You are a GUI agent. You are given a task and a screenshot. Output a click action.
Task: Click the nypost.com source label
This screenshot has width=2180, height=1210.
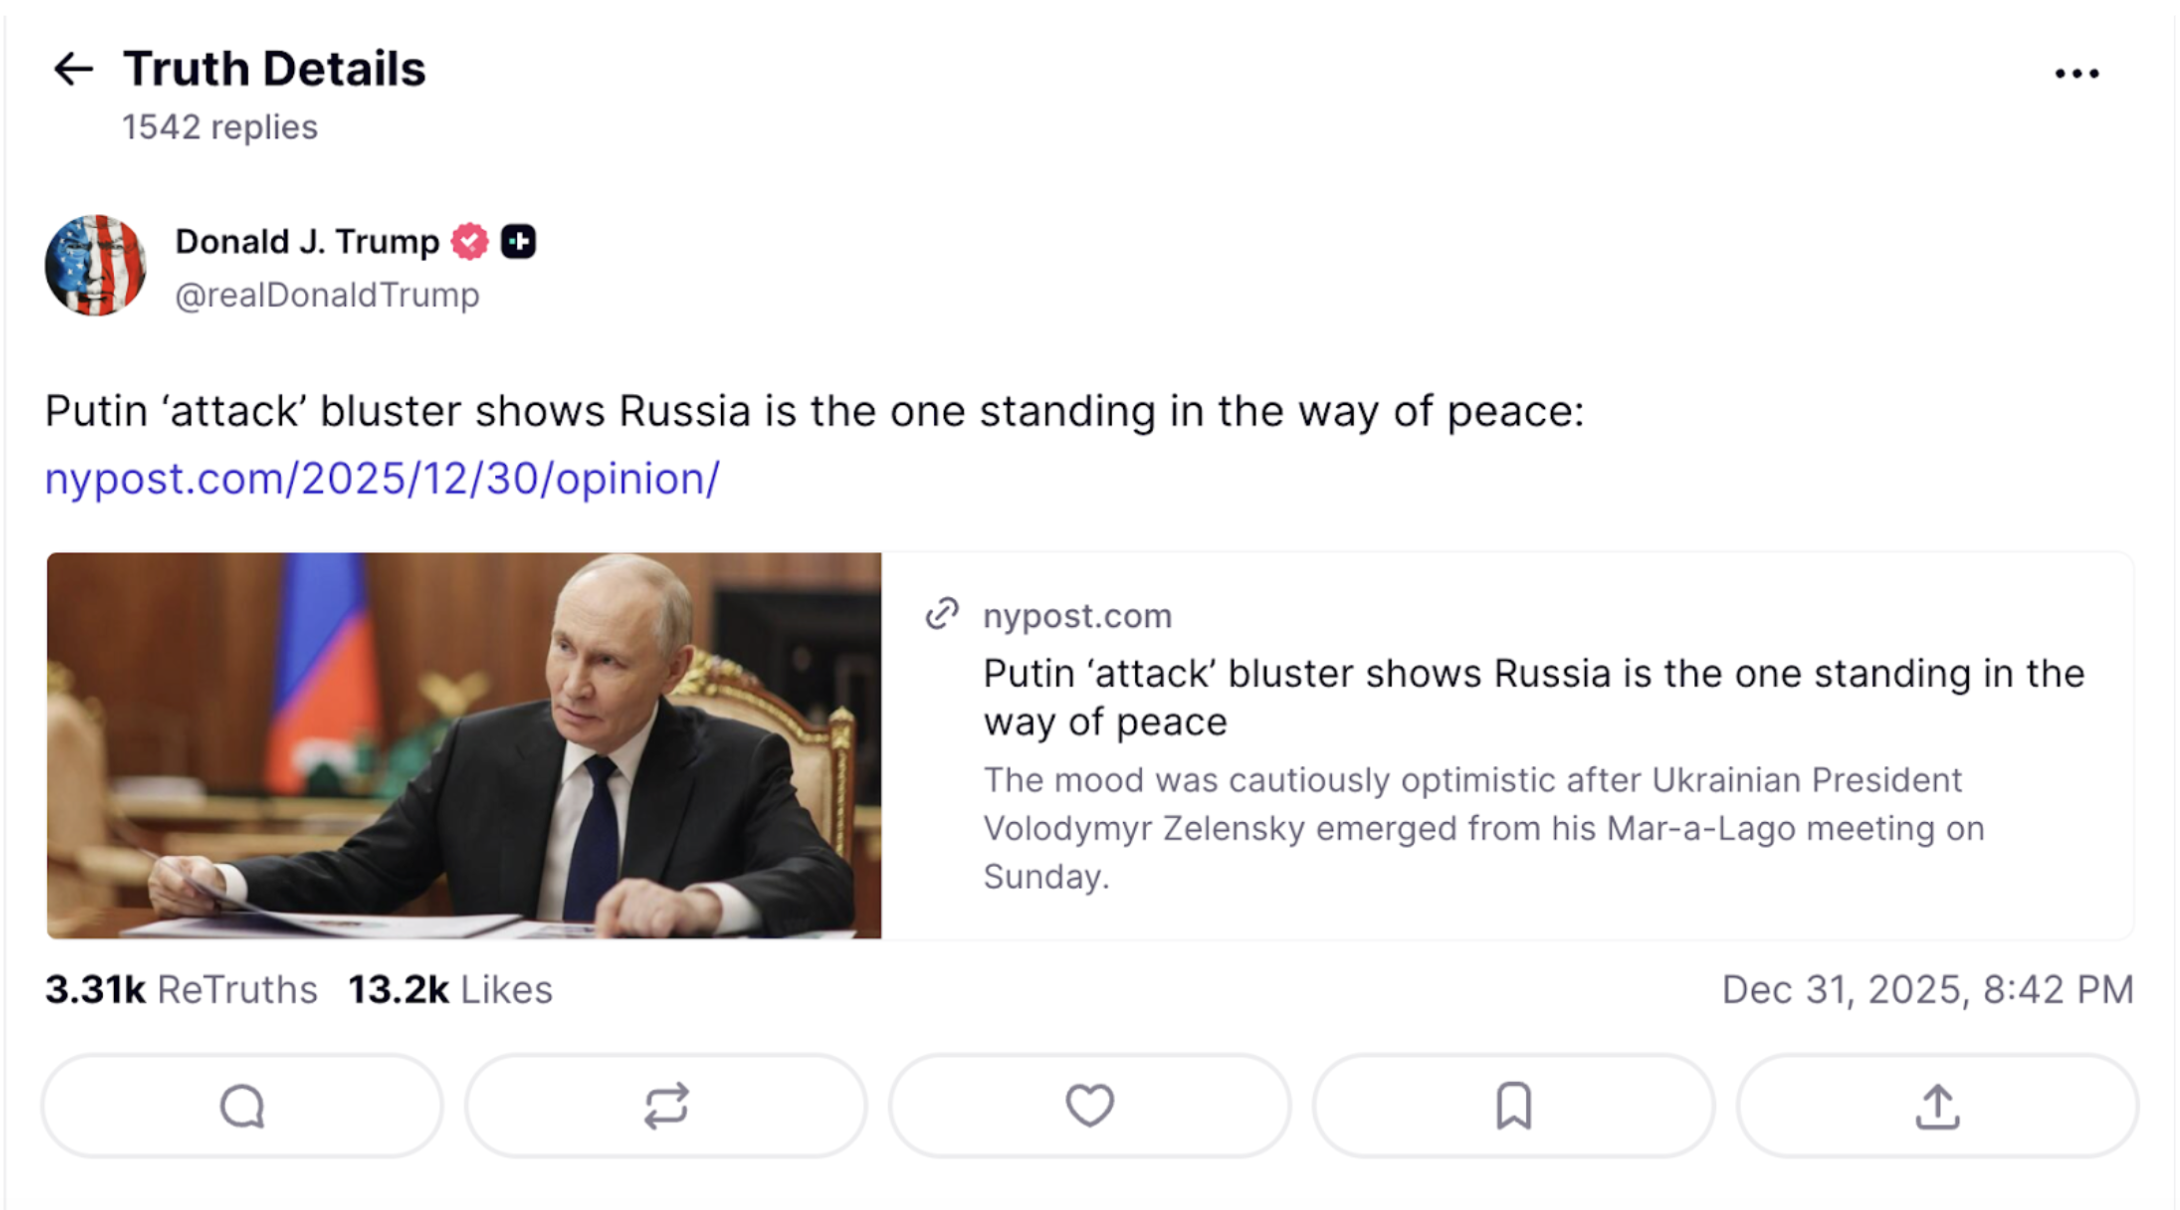pyautogui.click(x=1077, y=616)
